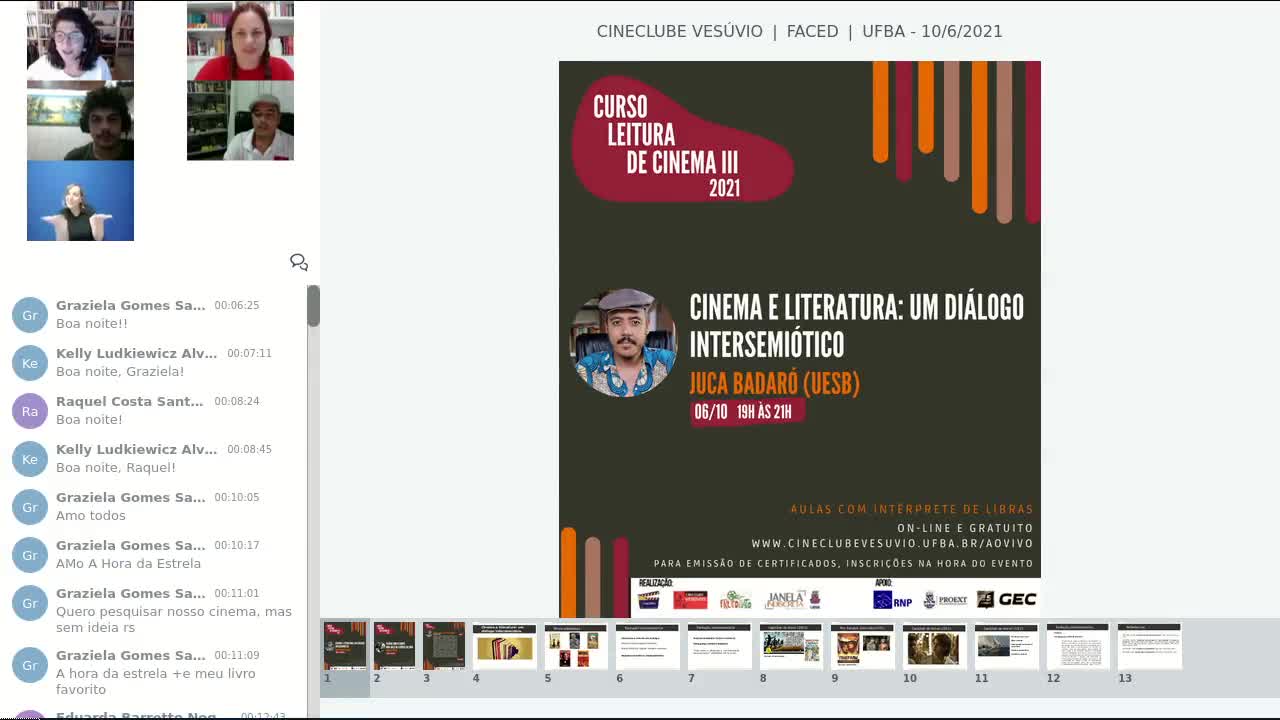This screenshot has height=720, width=1280.
Task: Click the woman in red webcam video
Action: coord(240,41)
